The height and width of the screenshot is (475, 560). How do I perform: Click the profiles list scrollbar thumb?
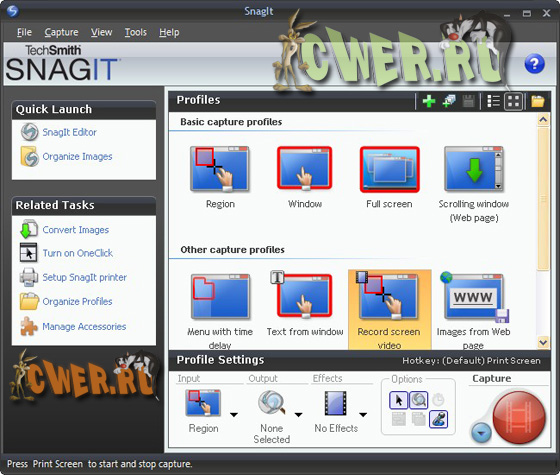click(543, 198)
